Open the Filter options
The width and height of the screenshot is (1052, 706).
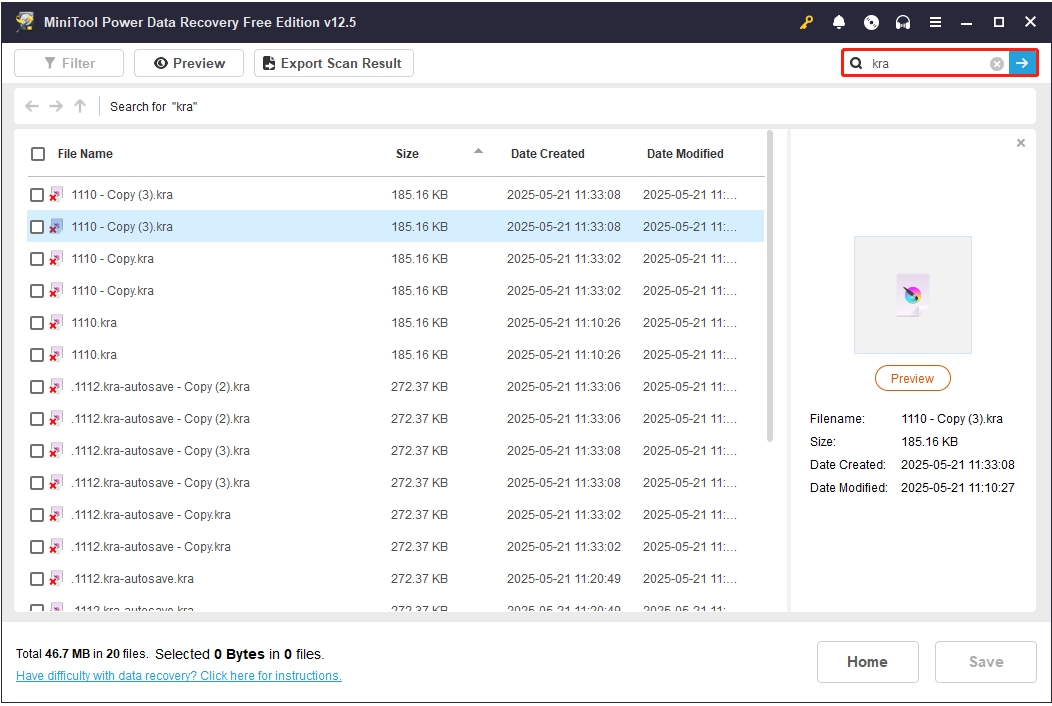[x=68, y=62]
